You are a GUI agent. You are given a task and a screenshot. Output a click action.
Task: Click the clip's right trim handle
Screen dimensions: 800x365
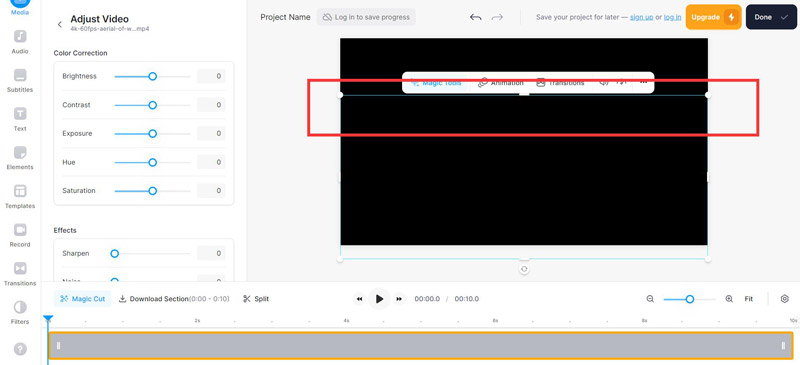[783, 346]
